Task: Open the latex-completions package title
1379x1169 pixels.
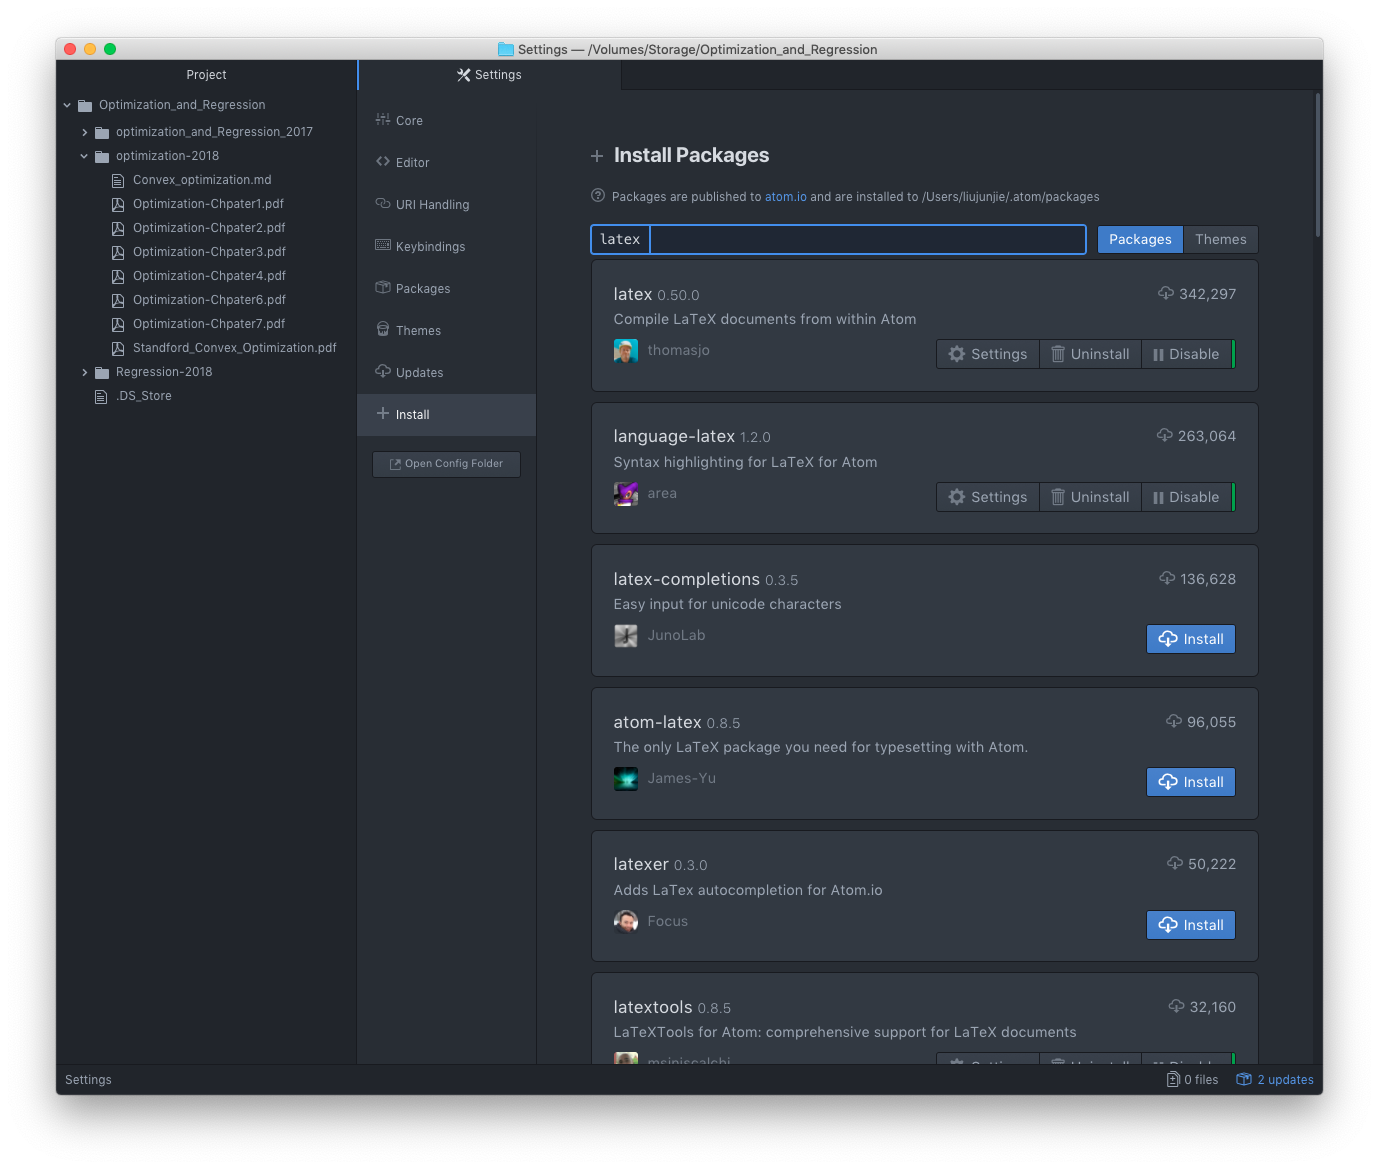Action: coord(687,580)
